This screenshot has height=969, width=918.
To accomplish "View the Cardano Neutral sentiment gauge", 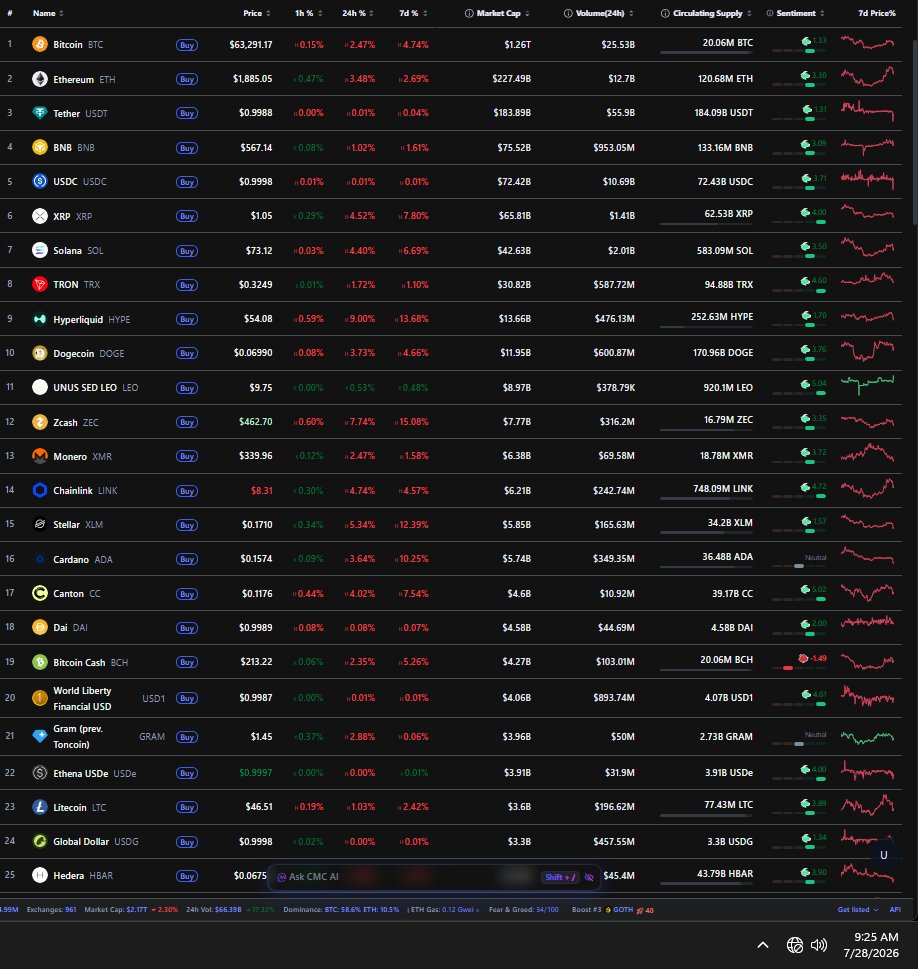I will coord(799,560).
